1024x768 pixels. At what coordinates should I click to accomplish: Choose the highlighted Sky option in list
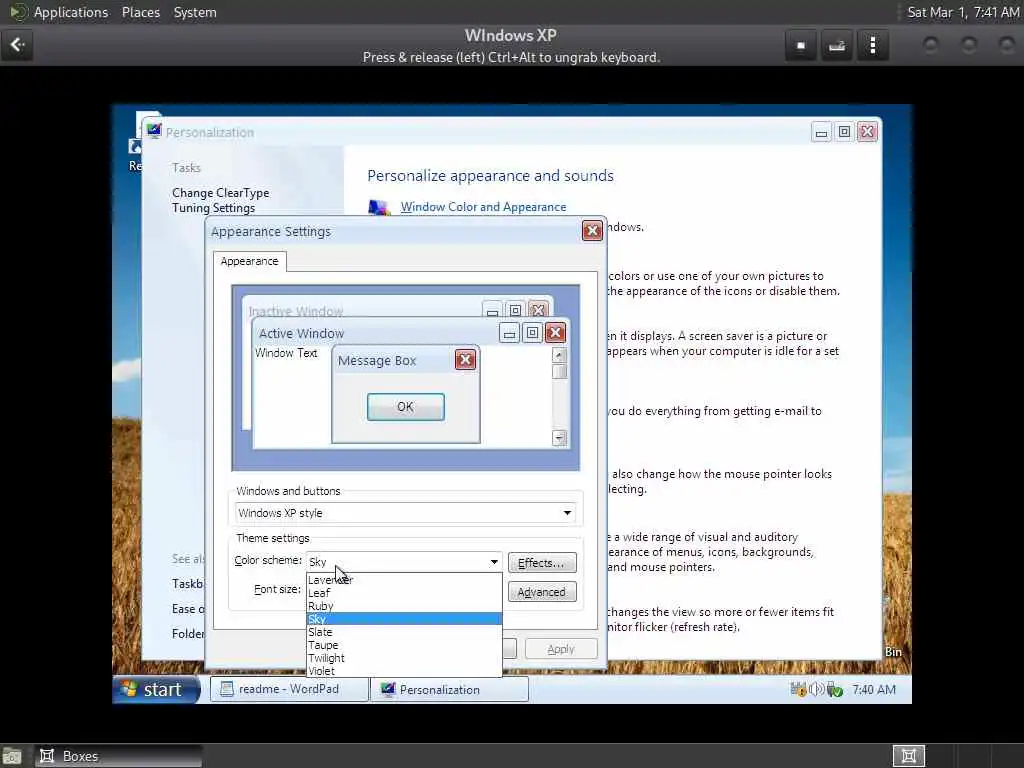click(404, 618)
